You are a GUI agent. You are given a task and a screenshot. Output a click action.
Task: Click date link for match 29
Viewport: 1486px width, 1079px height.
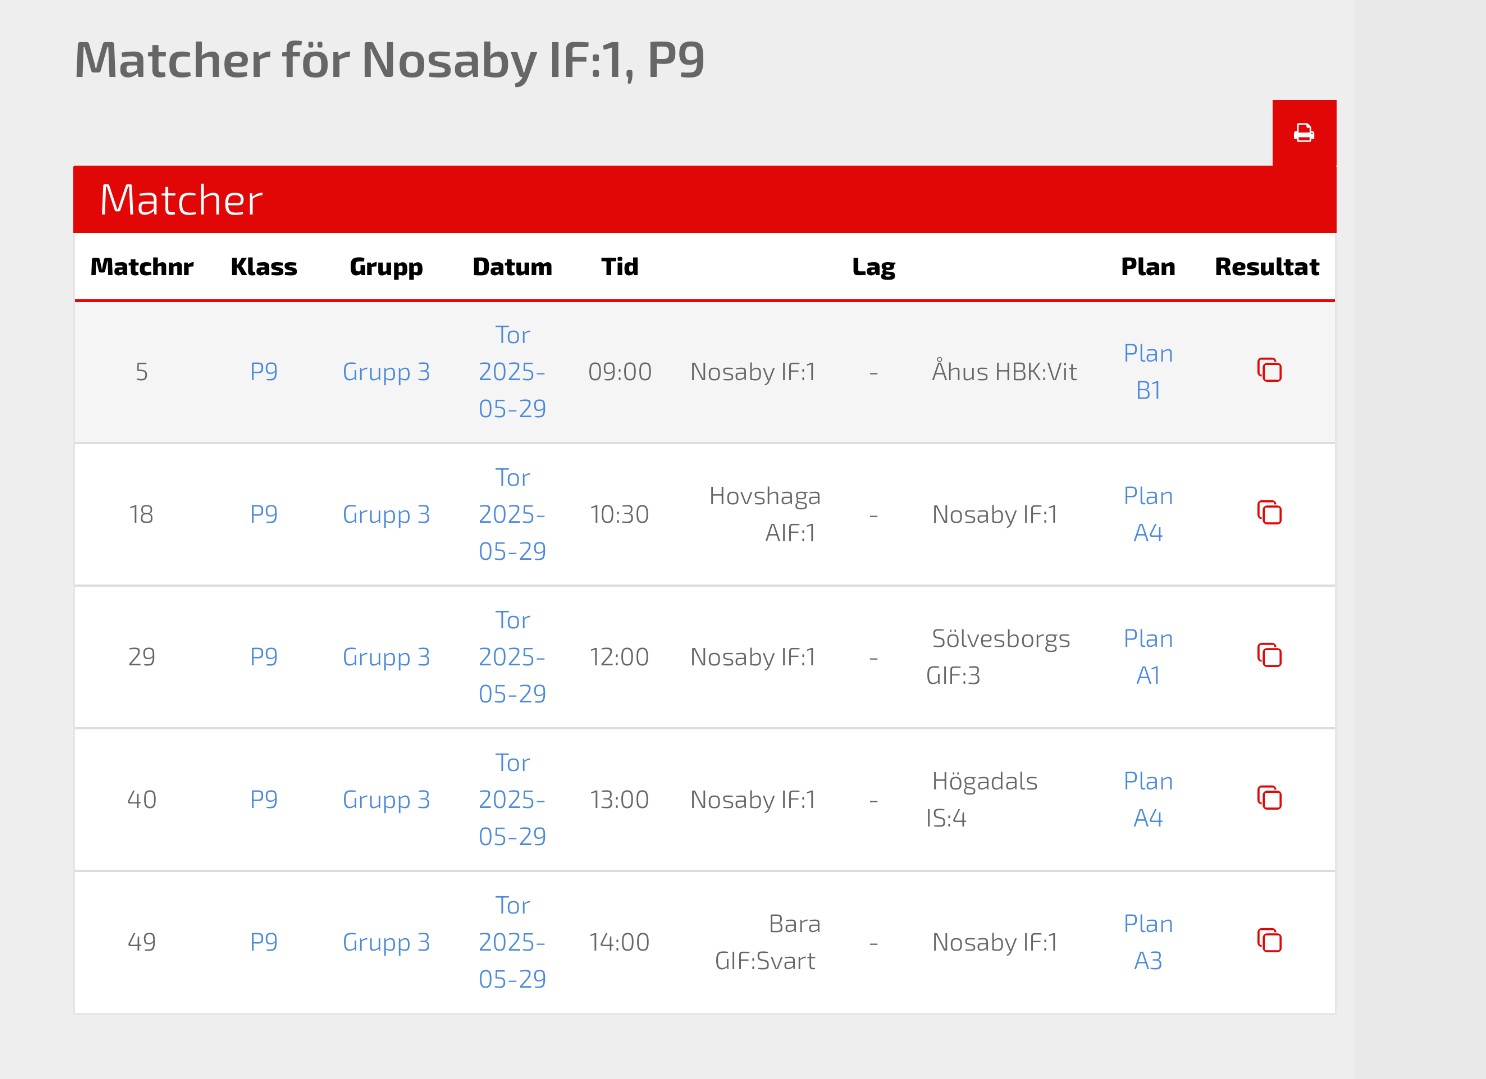pyautogui.click(x=512, y=657)
